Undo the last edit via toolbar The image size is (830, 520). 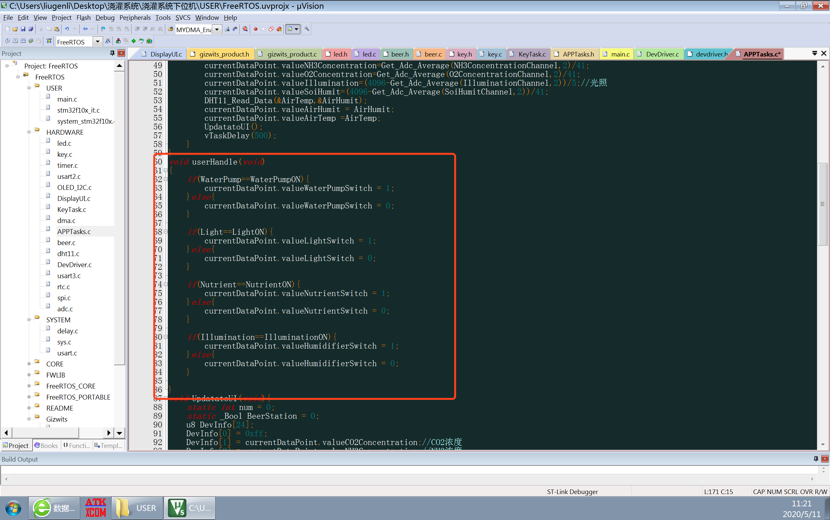(67, 29)
